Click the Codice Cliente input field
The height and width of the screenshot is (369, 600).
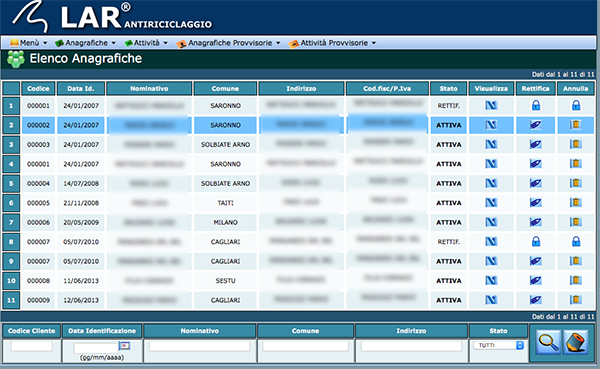click(x=31, y=346)
